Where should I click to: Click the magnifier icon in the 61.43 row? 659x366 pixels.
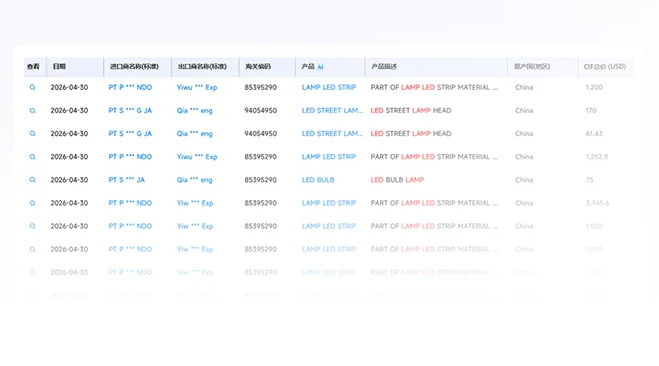(32, 134)
